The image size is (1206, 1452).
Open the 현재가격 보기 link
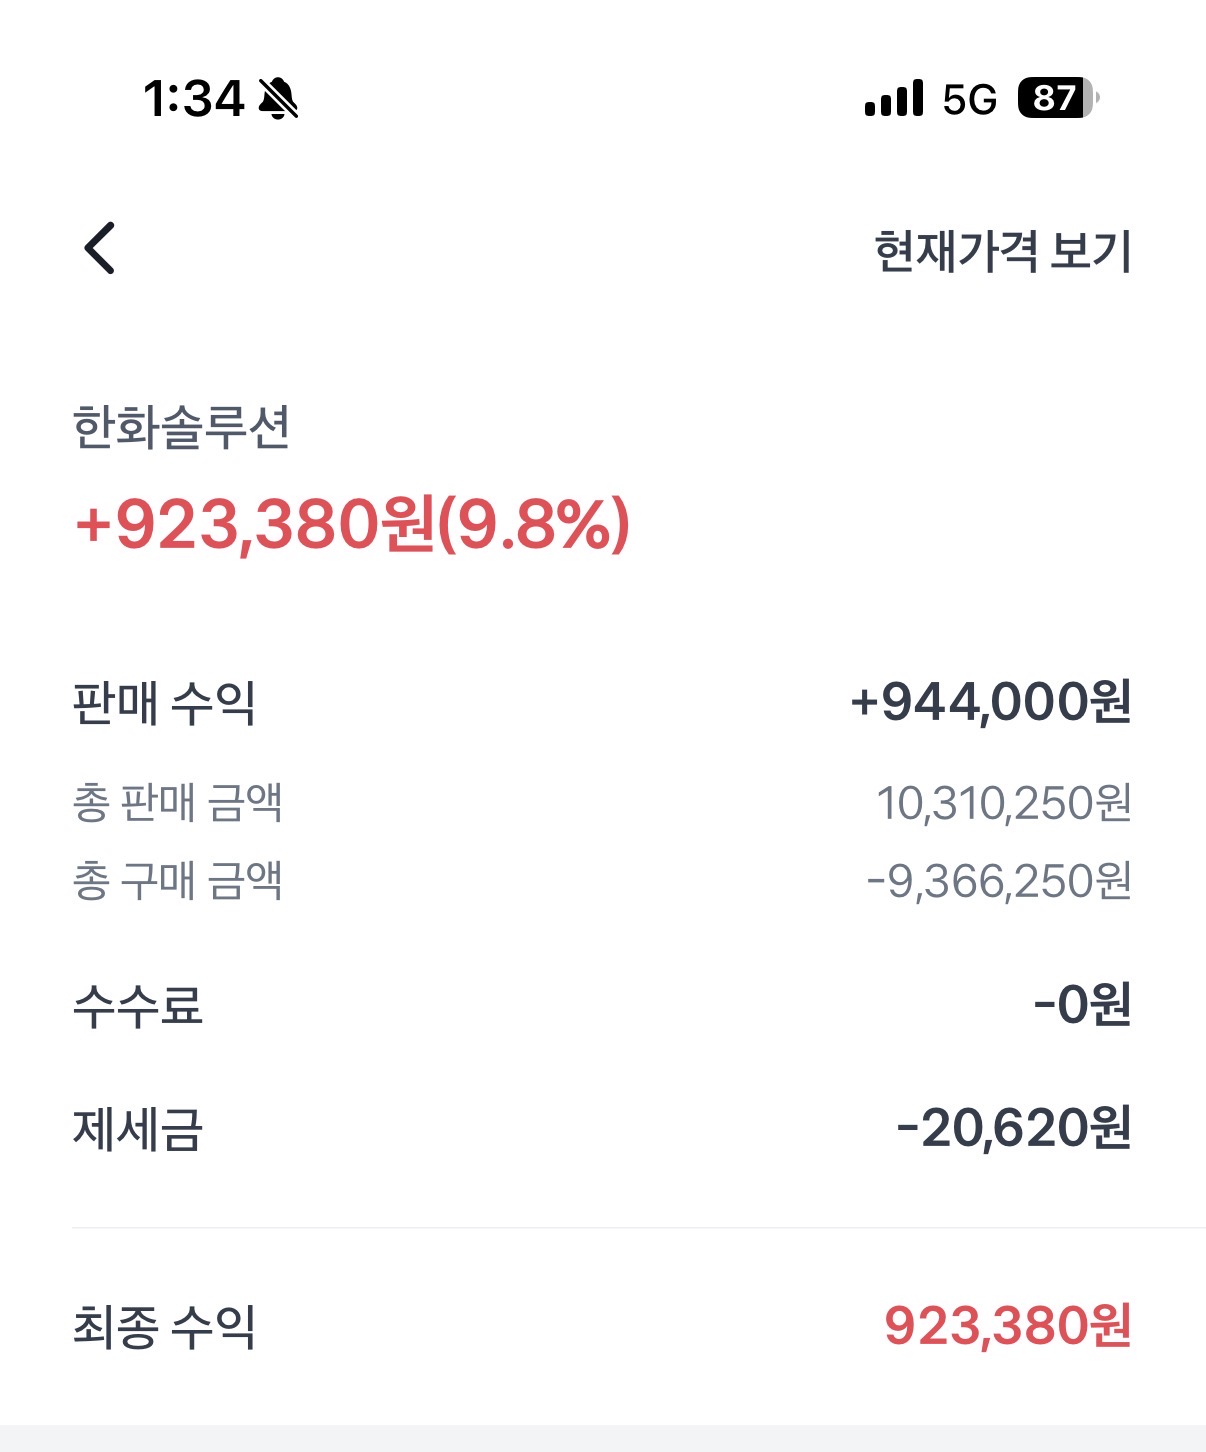[1002, 250]
